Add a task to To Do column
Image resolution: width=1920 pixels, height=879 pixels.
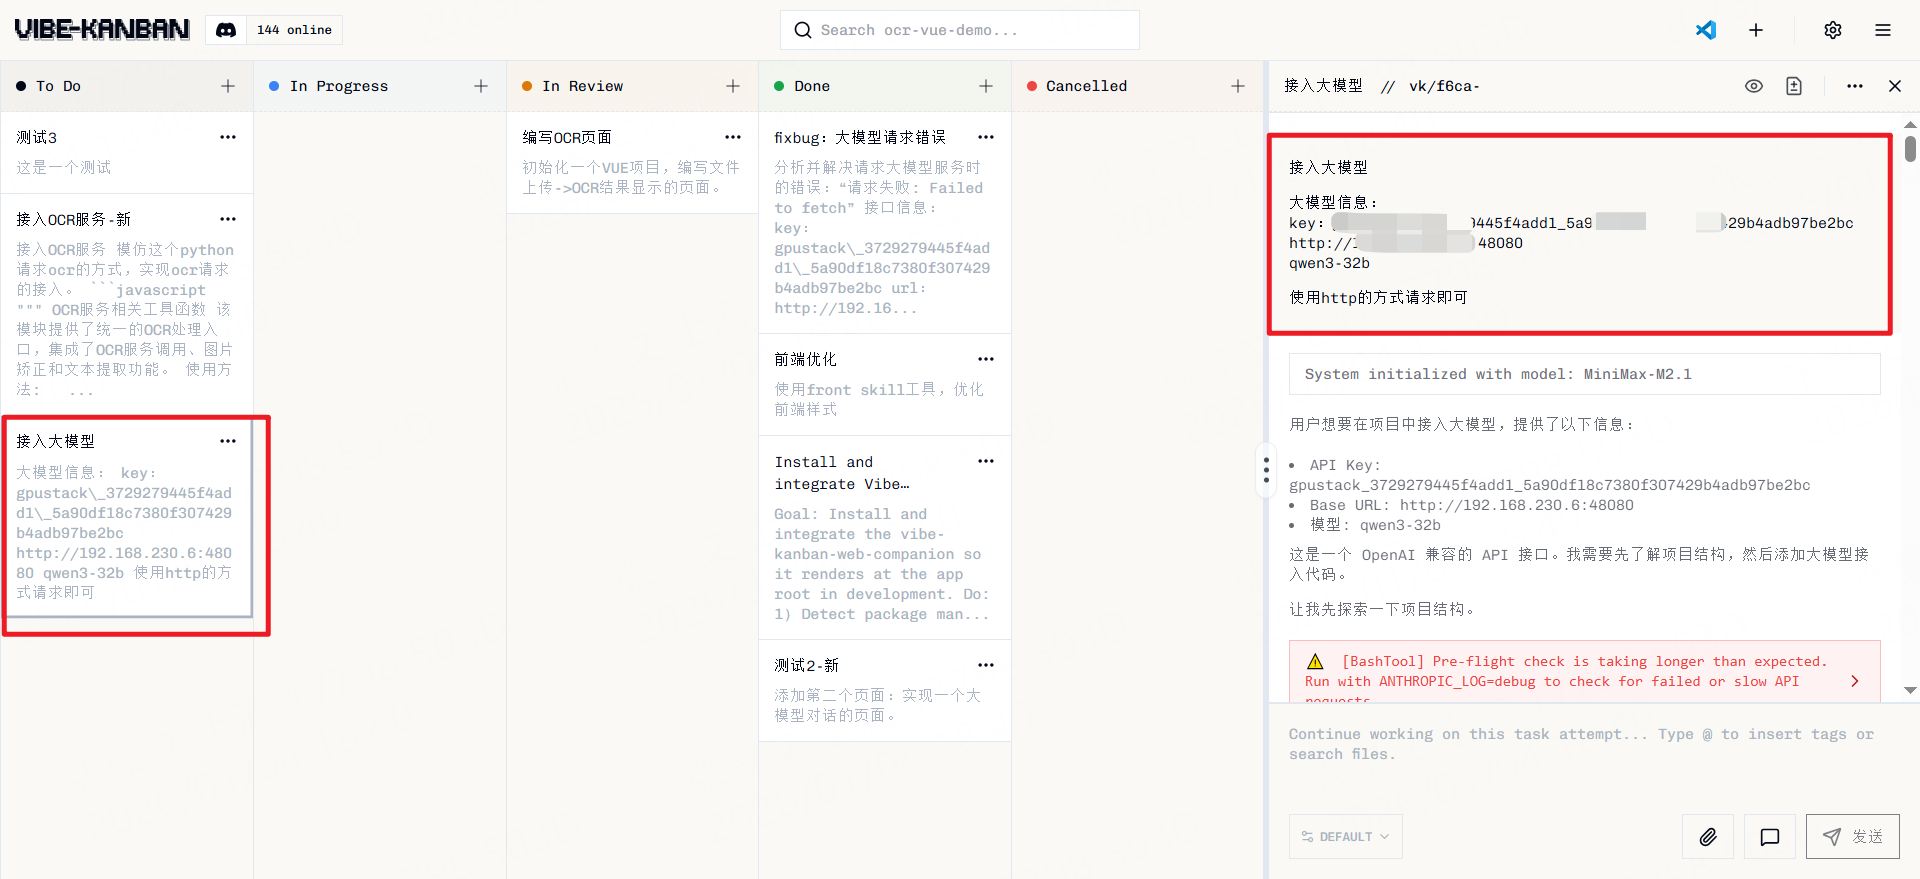pyautogui.click(x=228, y=86)
